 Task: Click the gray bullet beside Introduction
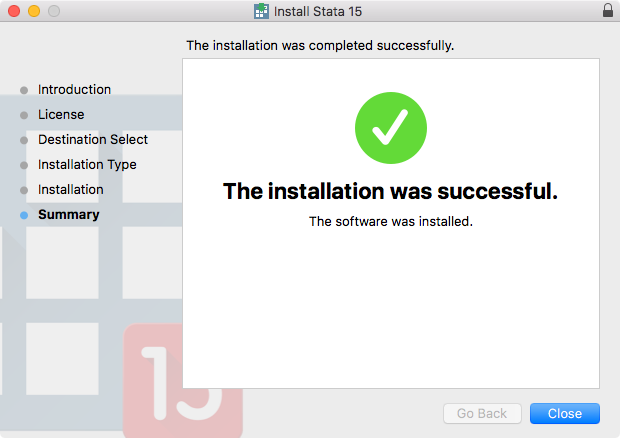[24, 90]
